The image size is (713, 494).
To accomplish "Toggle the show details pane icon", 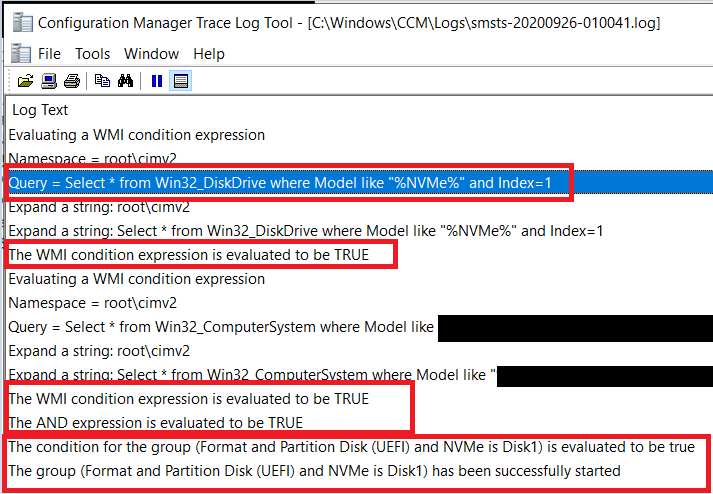I will pyautogui.click(x=181, y=81).
